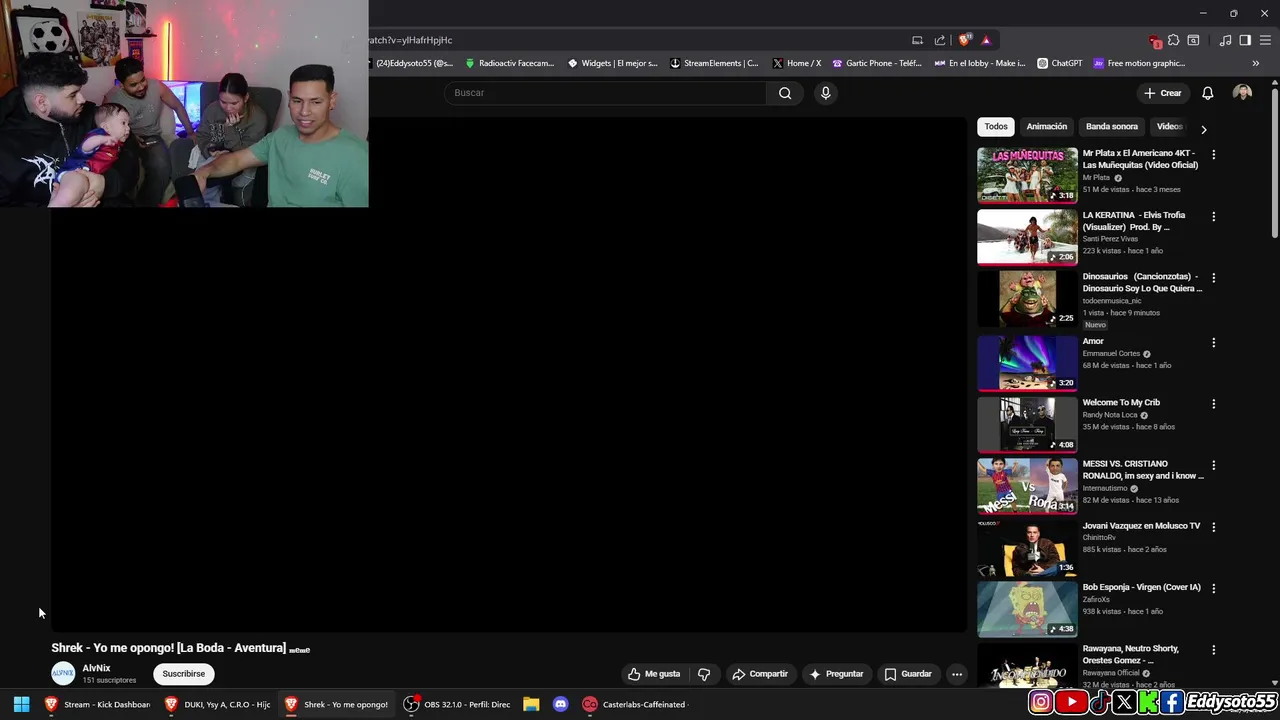Image resolution: width=1280 pixels, height=720 pixels.
Task: Open the browser hamburger main menu
Action: pos(1266,40)
